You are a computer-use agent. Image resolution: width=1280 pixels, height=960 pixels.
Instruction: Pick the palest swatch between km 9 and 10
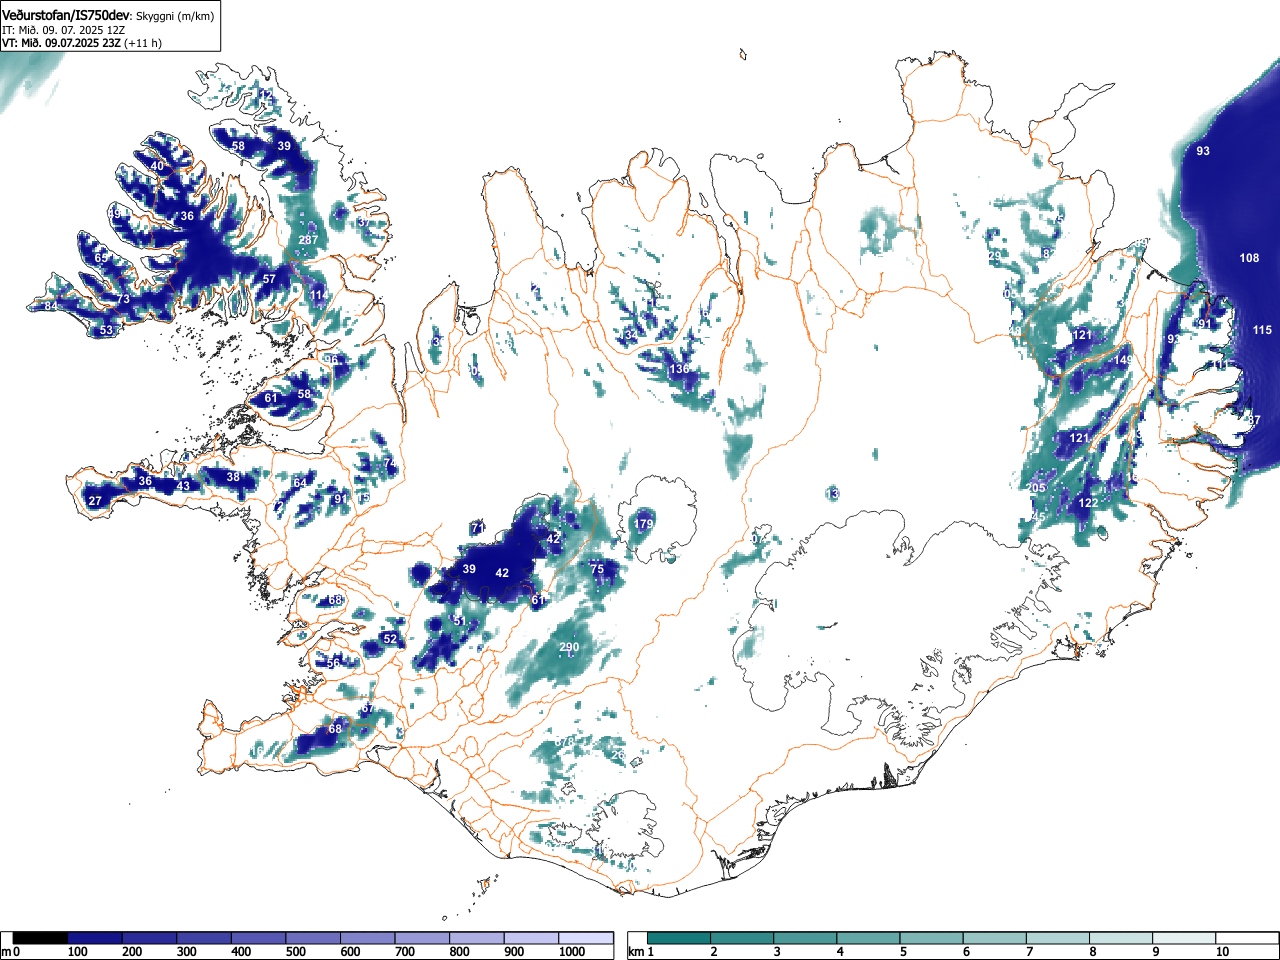pyautogui.click(x=1183, y=938)
